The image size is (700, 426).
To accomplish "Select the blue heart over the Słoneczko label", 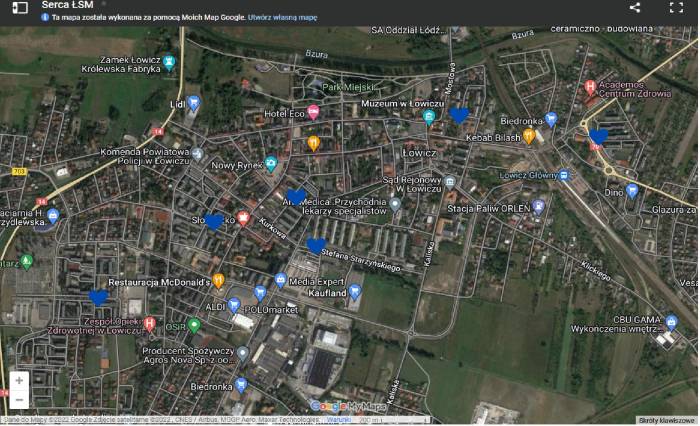I will (213, 221).
